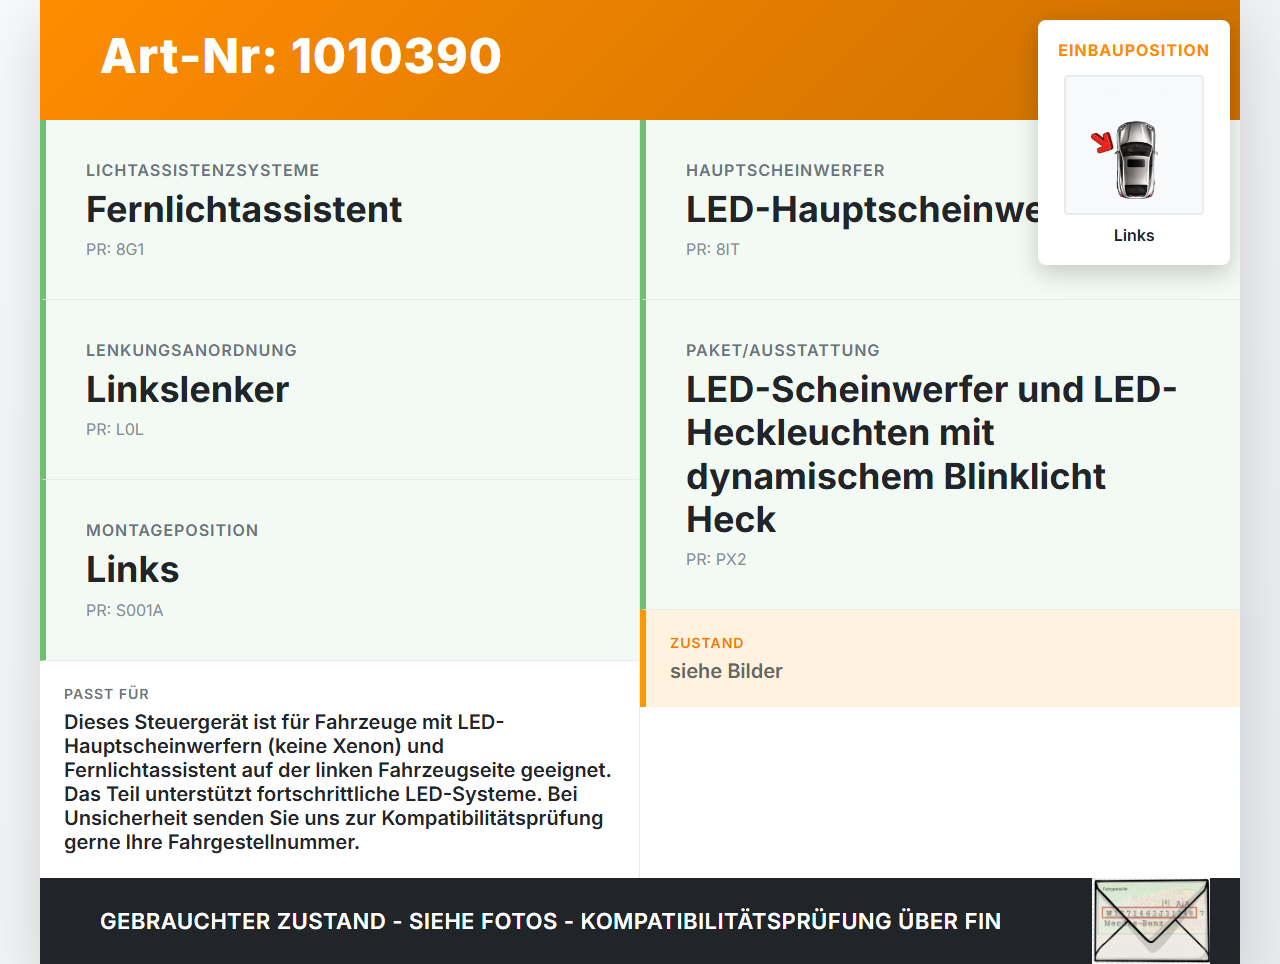Image resolution: width=1280 pixels, height=964 pixels.
Task: Click the PR: PX2 package code
Action: click(x=716, y=559)
